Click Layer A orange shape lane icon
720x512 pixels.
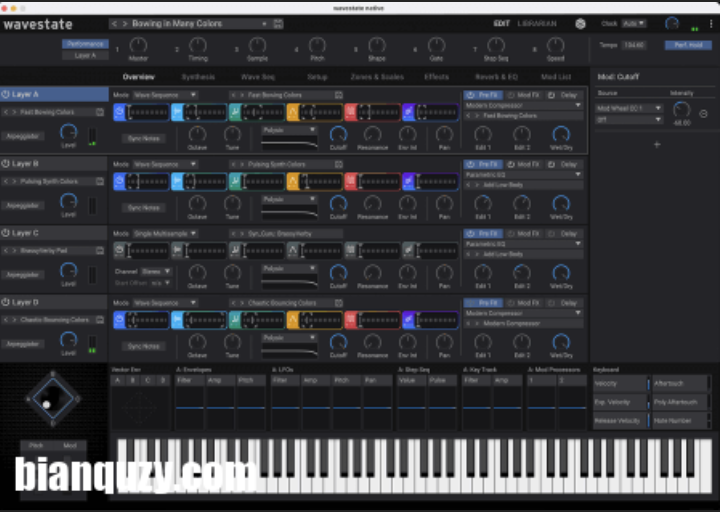pyautogui.click(x=292, y=112)
